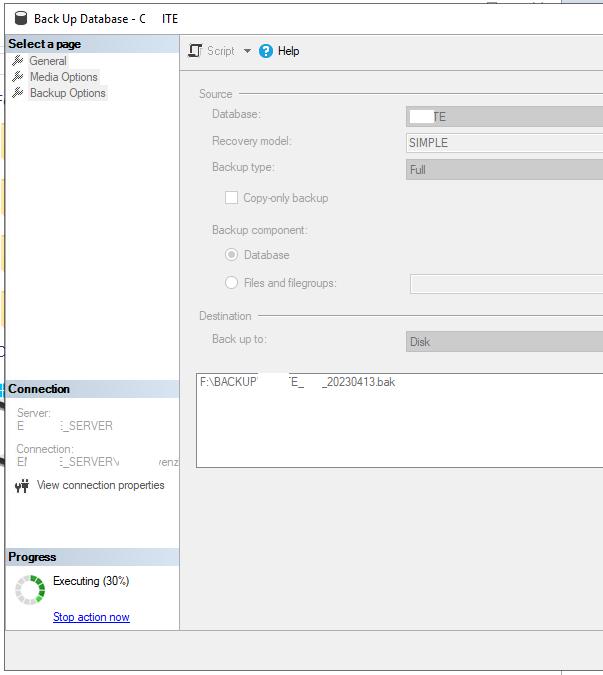Viewport: 603px width, 675px height.
Task: Click the Recovery model SIMPLE field
Action: point(504,143)
